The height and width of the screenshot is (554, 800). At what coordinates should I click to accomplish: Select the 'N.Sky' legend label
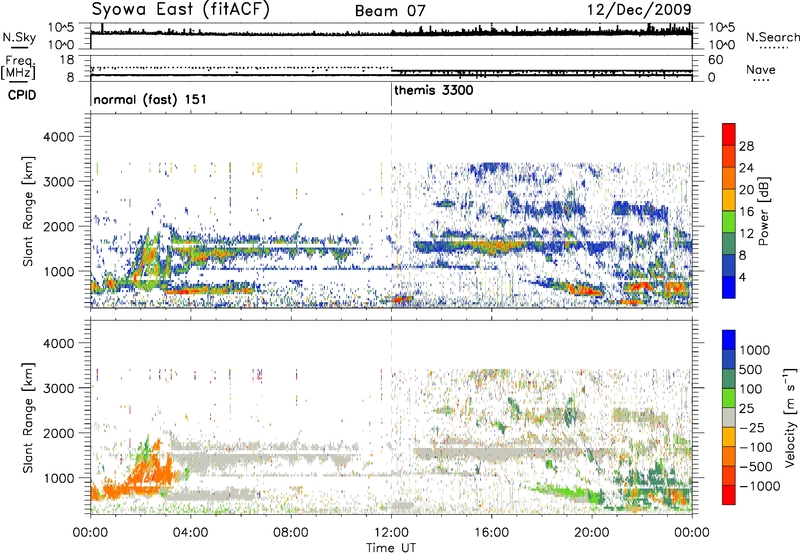[x=19, y=37]
